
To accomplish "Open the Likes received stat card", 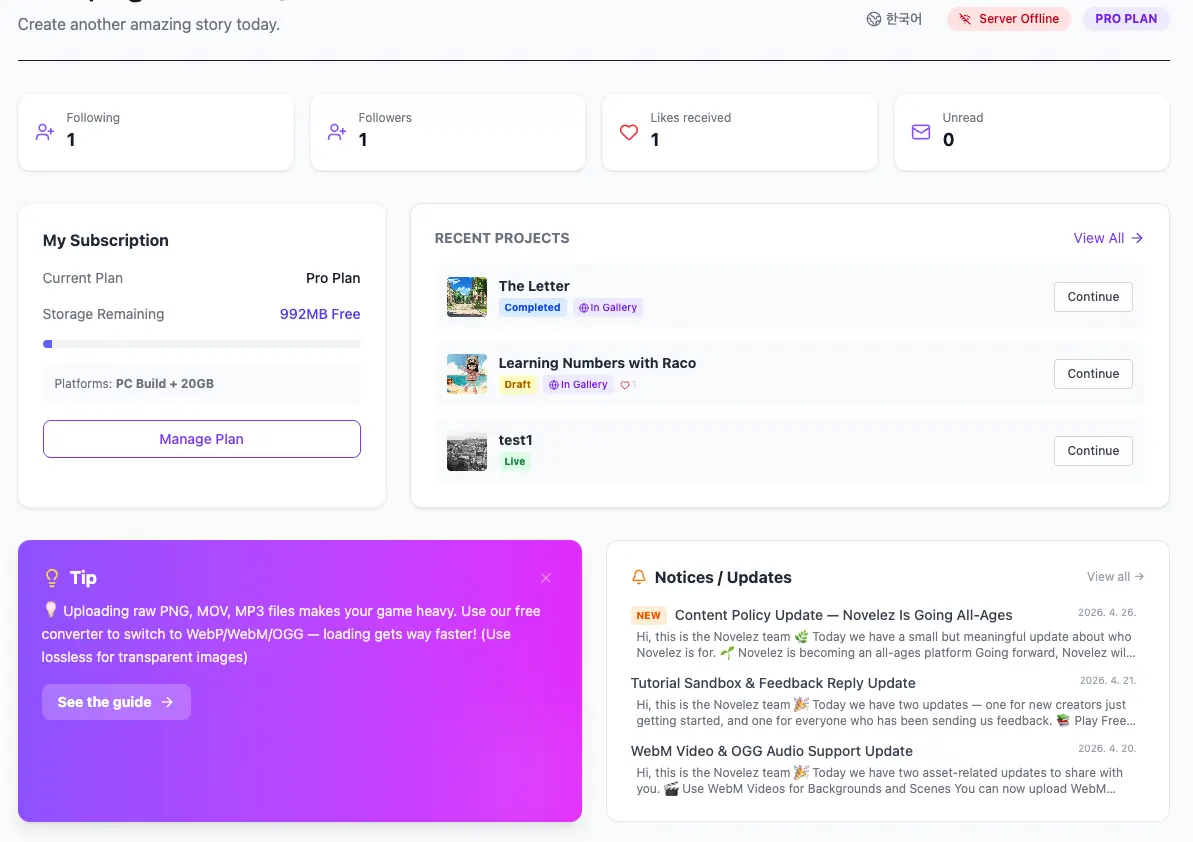I will click(740, 132).
